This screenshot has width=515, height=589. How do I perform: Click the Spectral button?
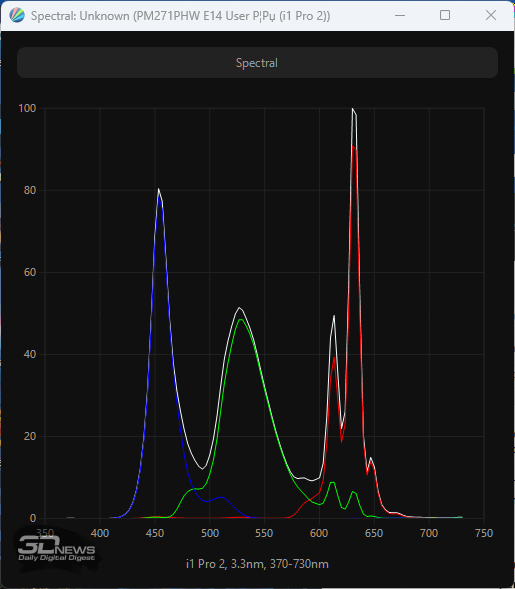tap(257, 63)
